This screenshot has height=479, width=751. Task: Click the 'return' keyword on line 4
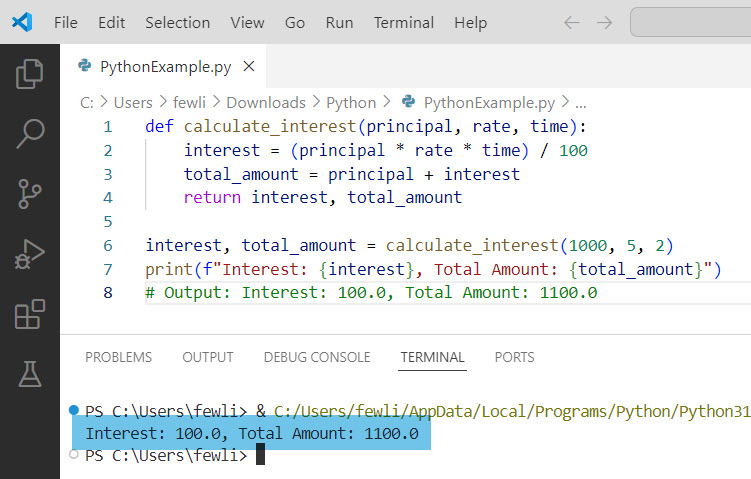[x=212, y=197]
